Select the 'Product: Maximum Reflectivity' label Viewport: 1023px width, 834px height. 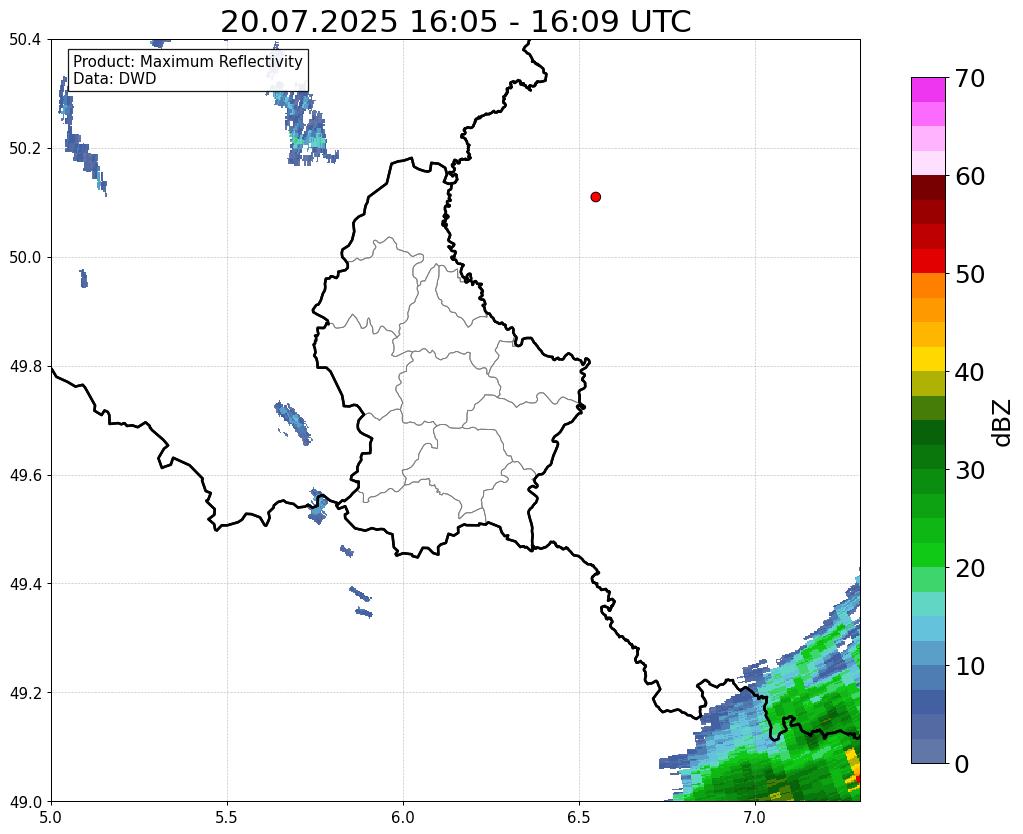pos(188,61)
